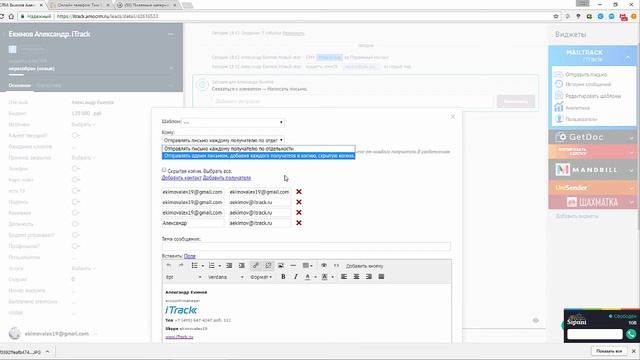Choose 'send each recipient separately' option

pos(259,149)
